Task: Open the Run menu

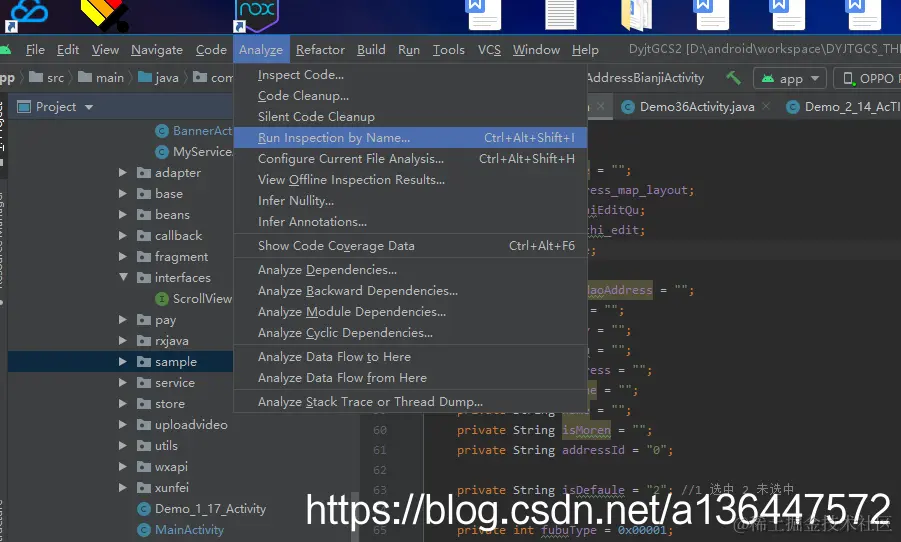Action: (x=409, y=50)
